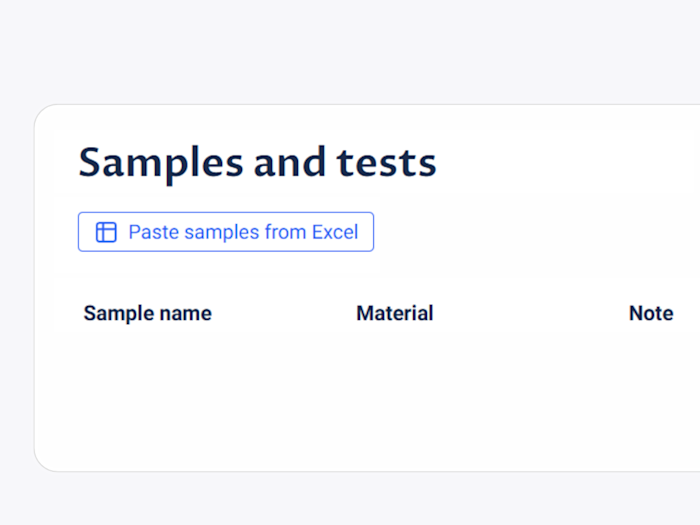Click the word Excel on the paste button
700x525 pixels.
[334, 232]
